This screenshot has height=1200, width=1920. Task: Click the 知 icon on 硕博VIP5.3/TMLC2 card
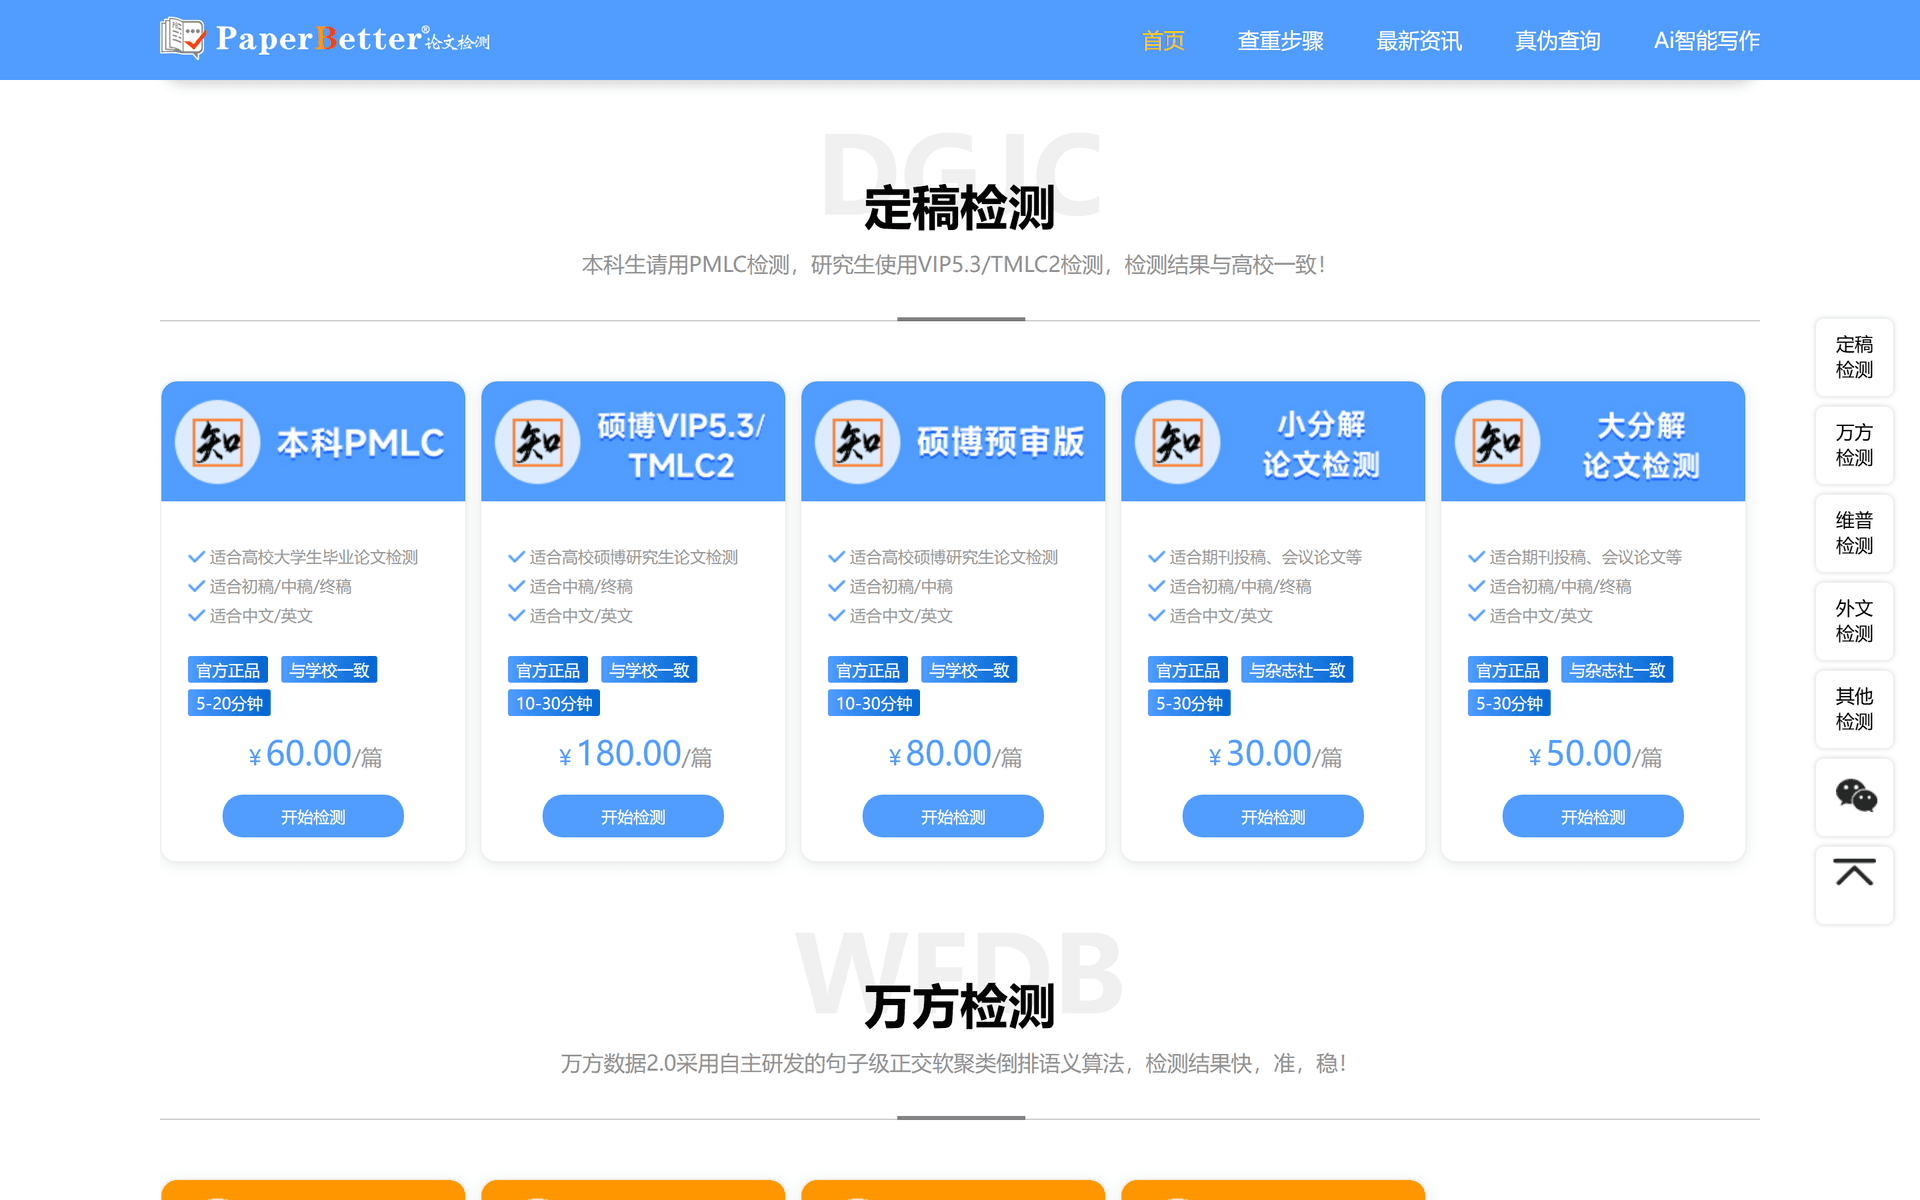(x=538, y=442)
